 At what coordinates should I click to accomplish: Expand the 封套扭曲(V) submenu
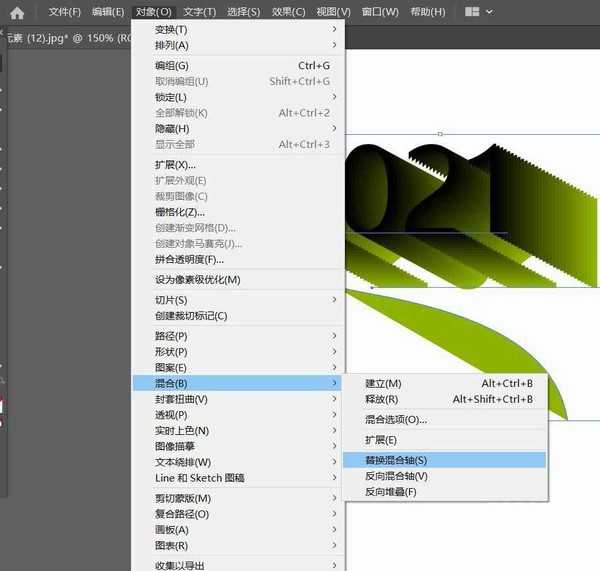181,399
